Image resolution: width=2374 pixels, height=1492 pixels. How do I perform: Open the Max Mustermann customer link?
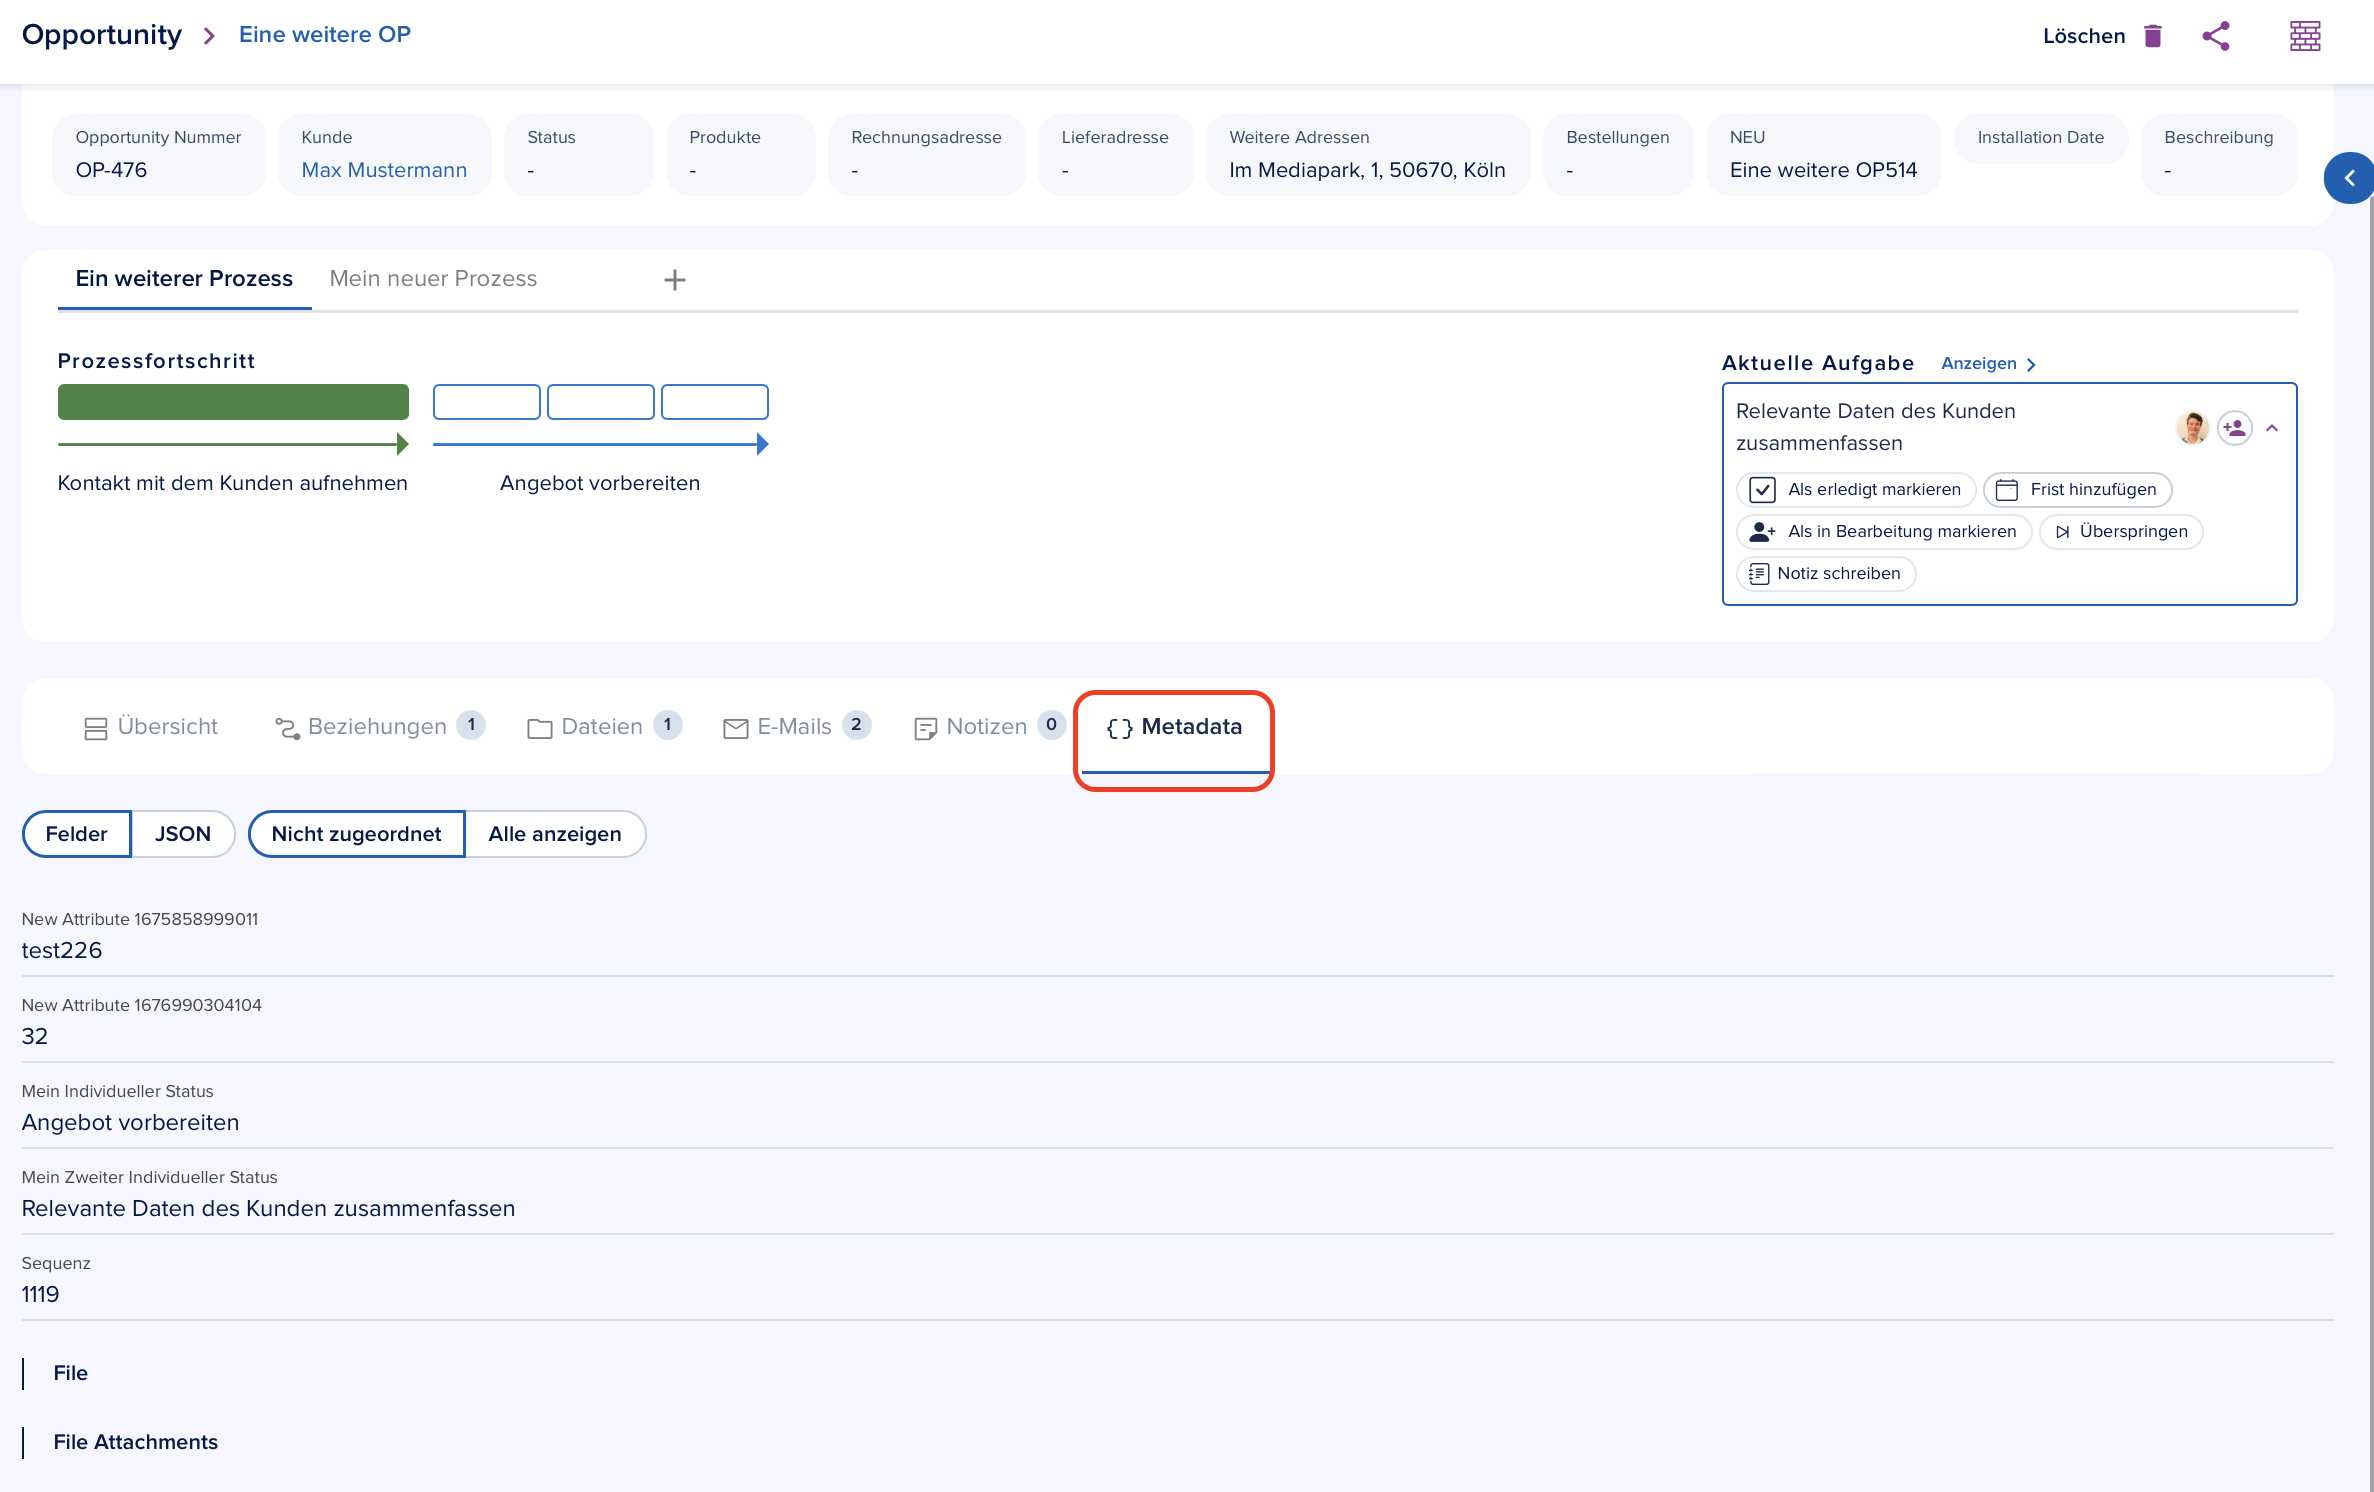click(384, 170)
